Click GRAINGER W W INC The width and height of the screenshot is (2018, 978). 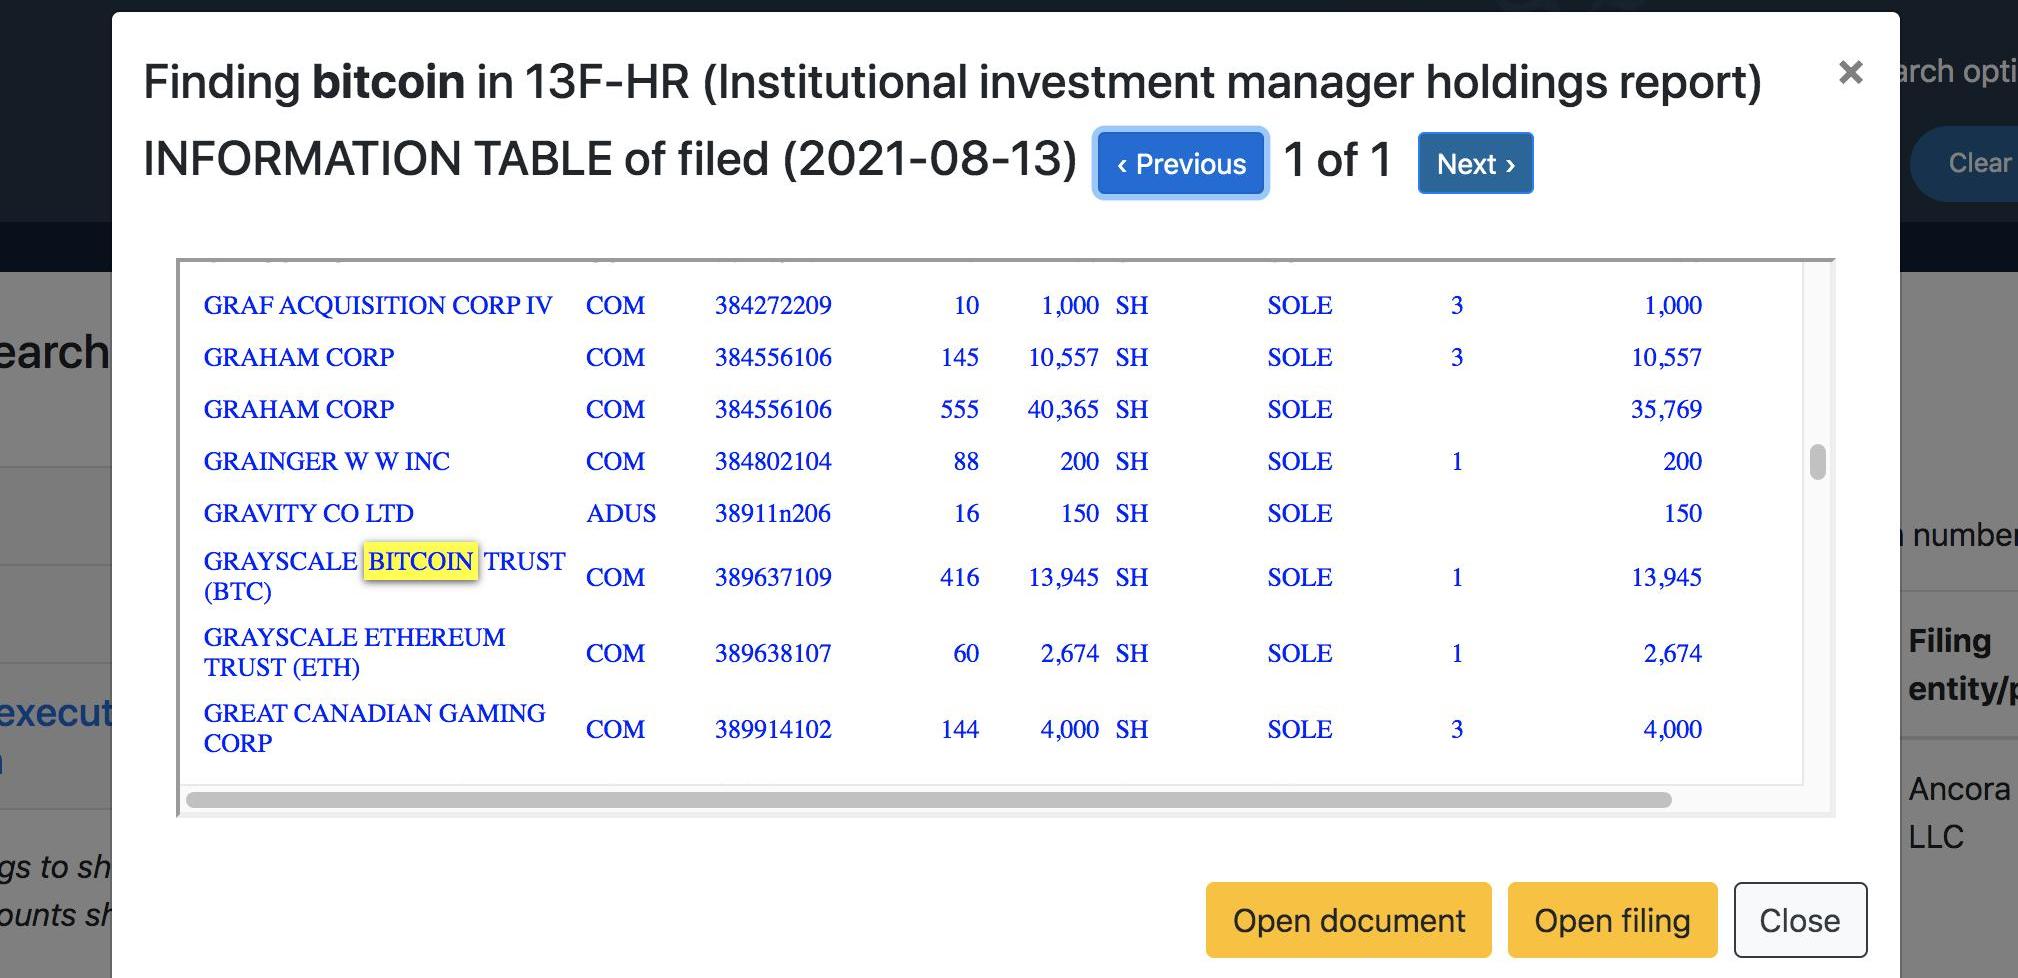(x=327, y=461)
